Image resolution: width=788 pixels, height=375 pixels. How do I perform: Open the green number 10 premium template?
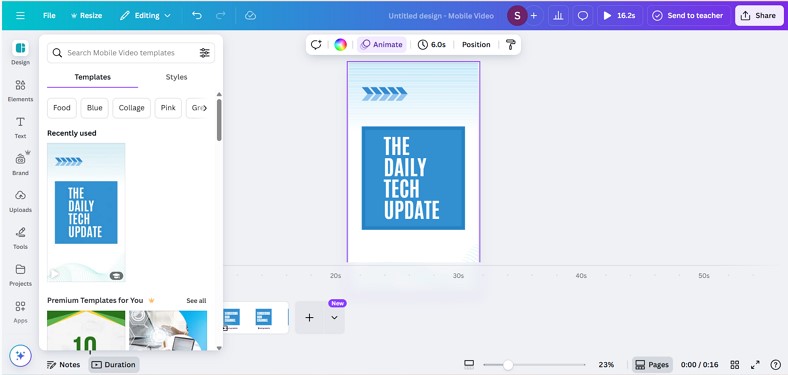pyautogui.click(x=86, y=330)
